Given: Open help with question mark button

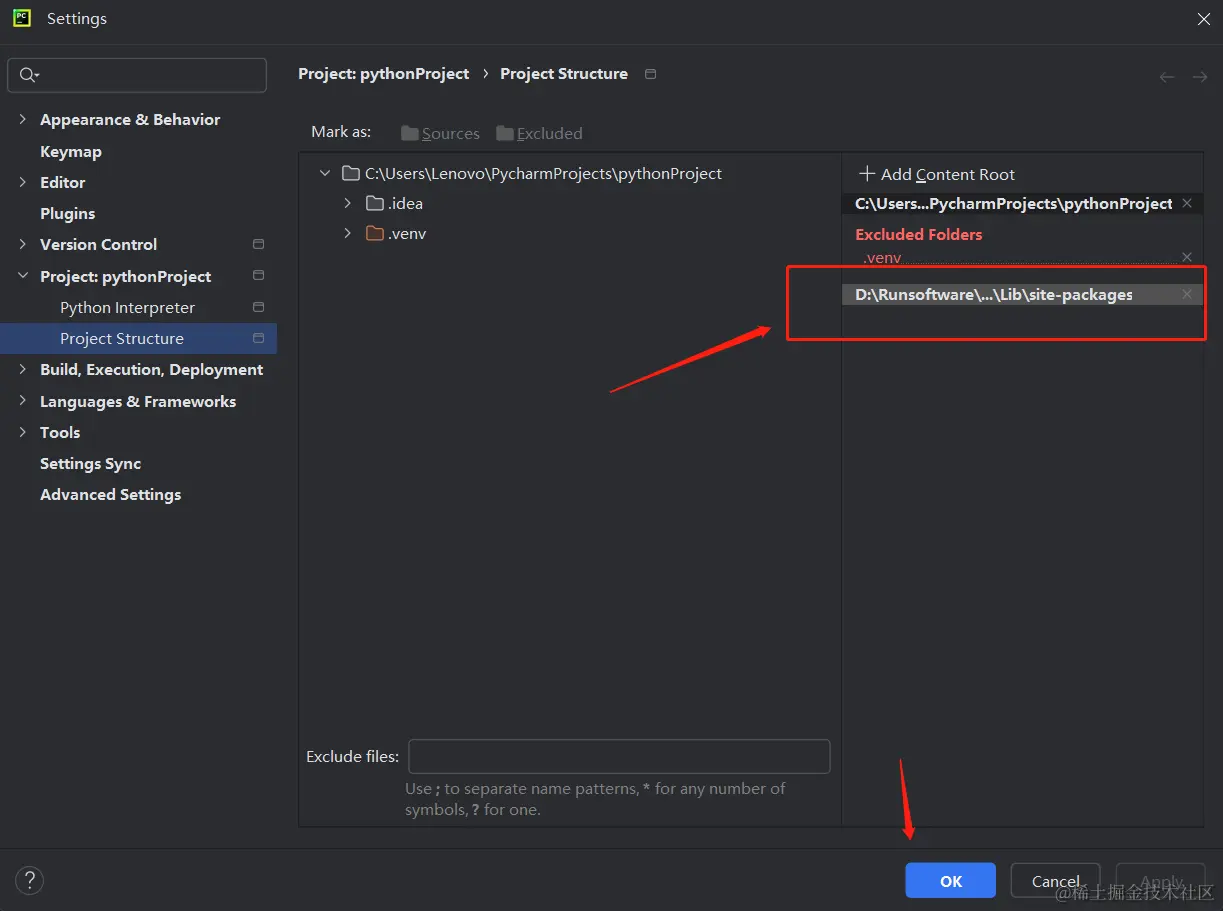Looking at the screenshot, I should (x=30, y=880).
